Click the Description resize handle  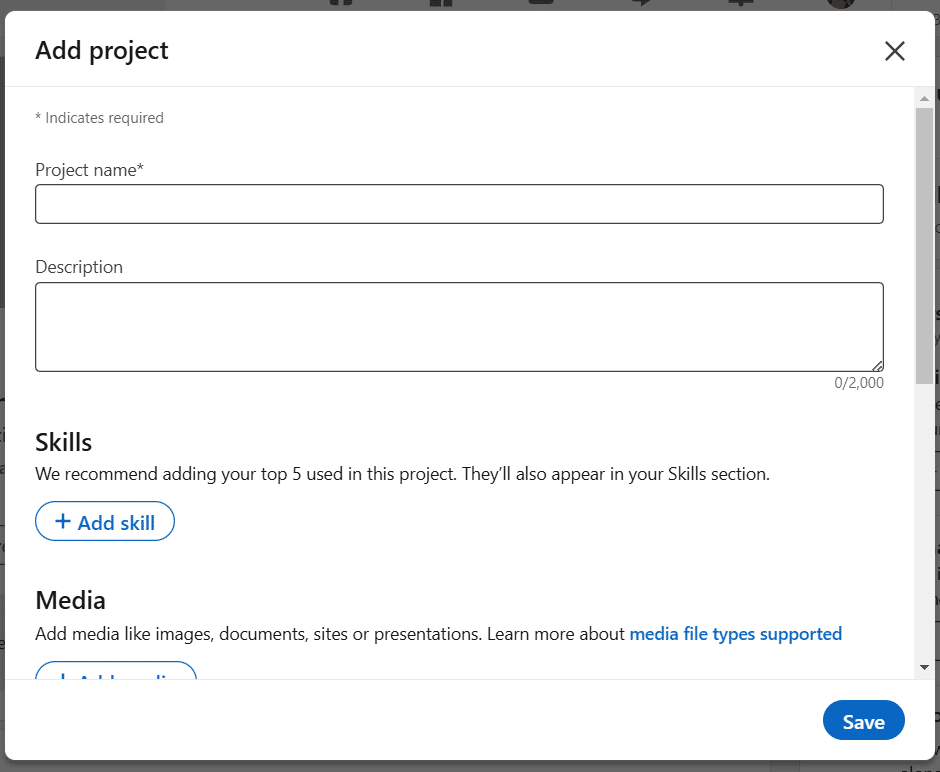tap(877, 366)
